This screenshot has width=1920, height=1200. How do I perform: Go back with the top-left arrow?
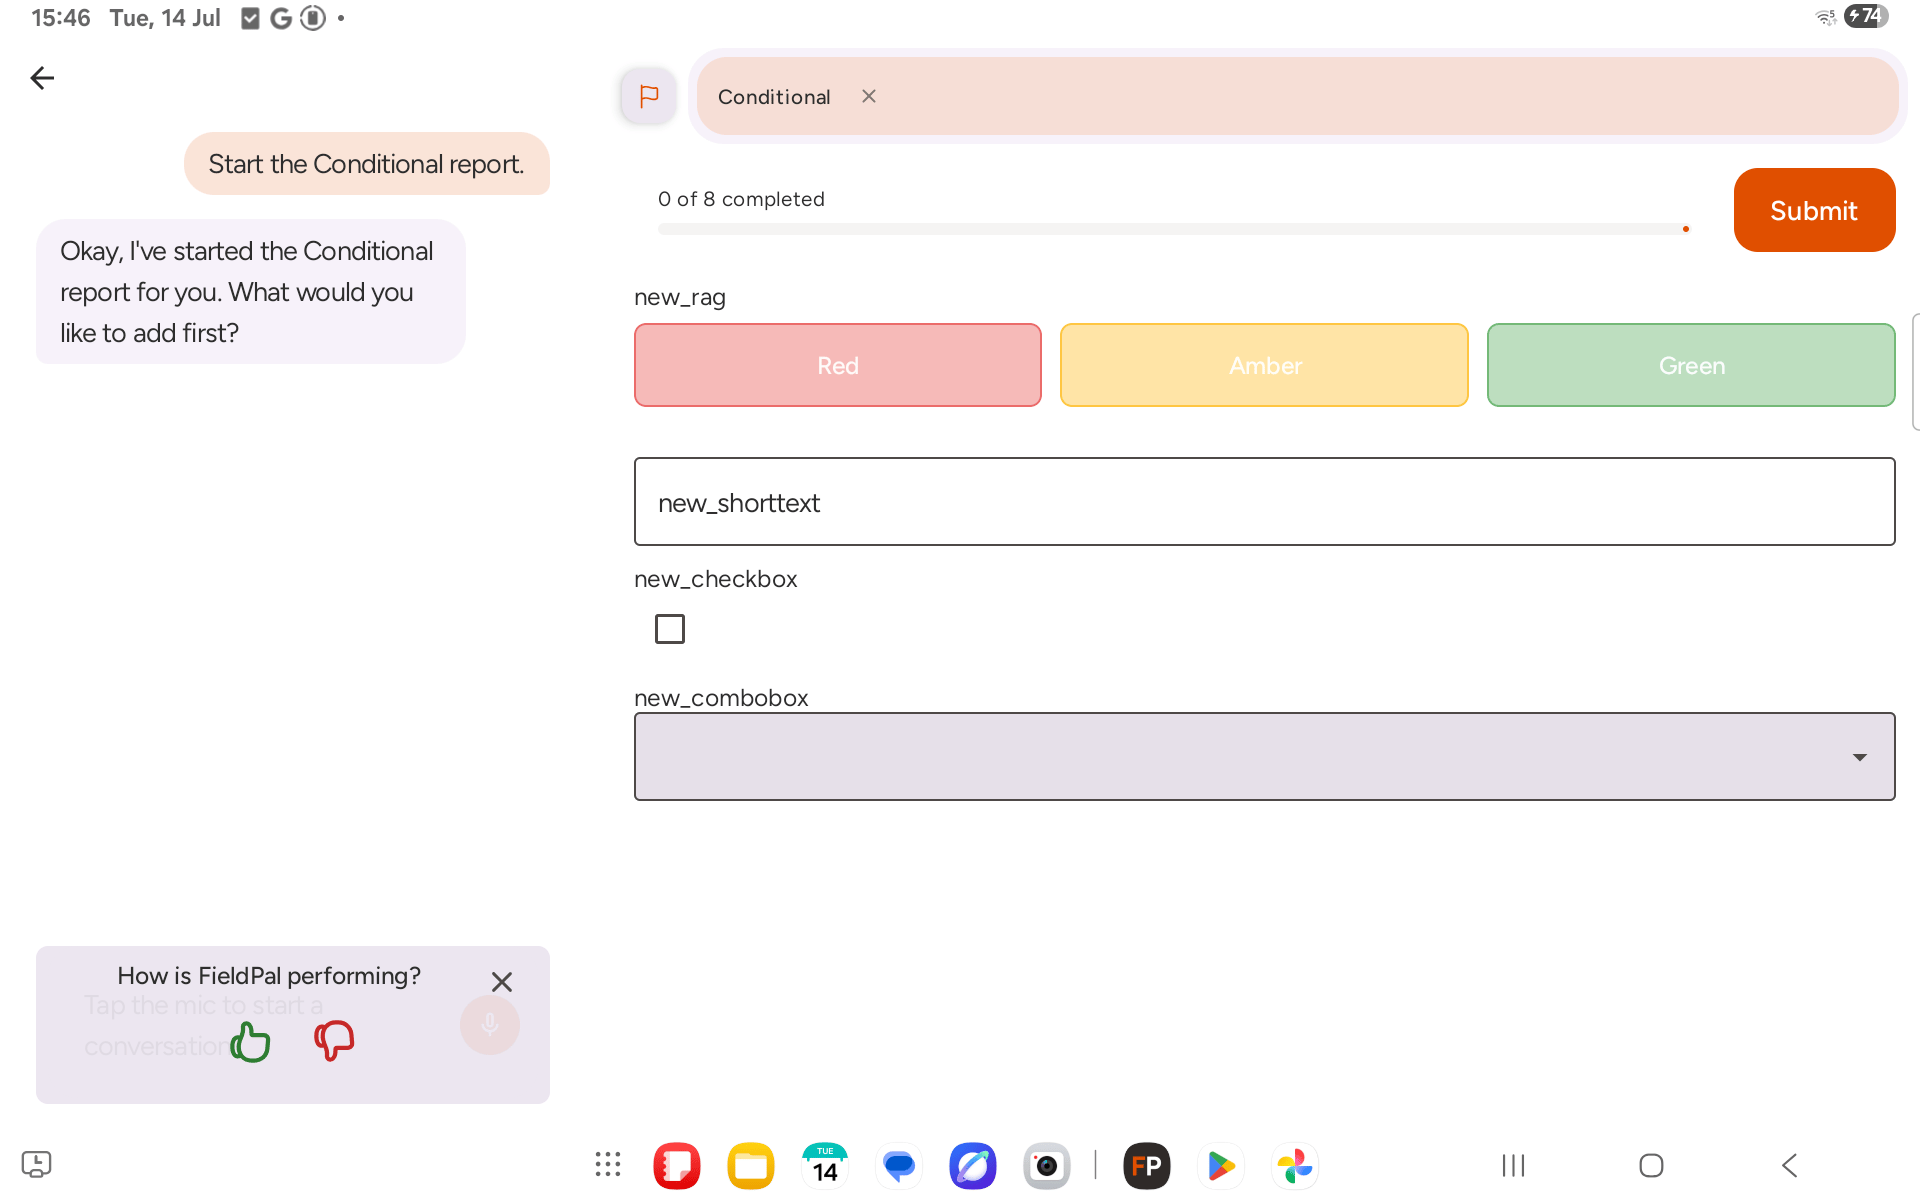click(42, 78)
